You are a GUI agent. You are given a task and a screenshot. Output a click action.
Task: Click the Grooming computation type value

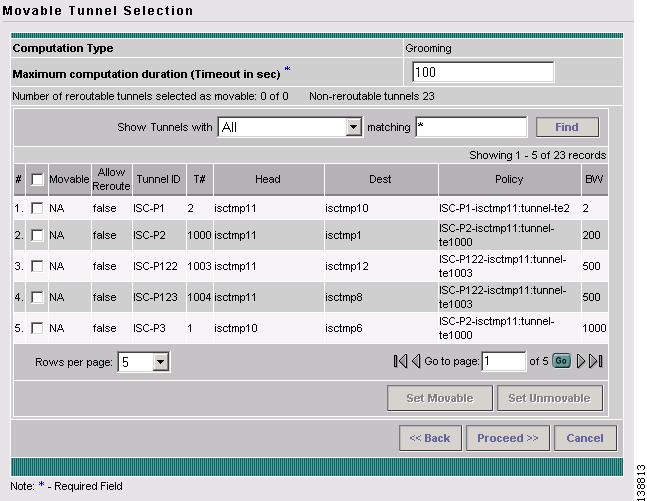[x=428, y=48]
